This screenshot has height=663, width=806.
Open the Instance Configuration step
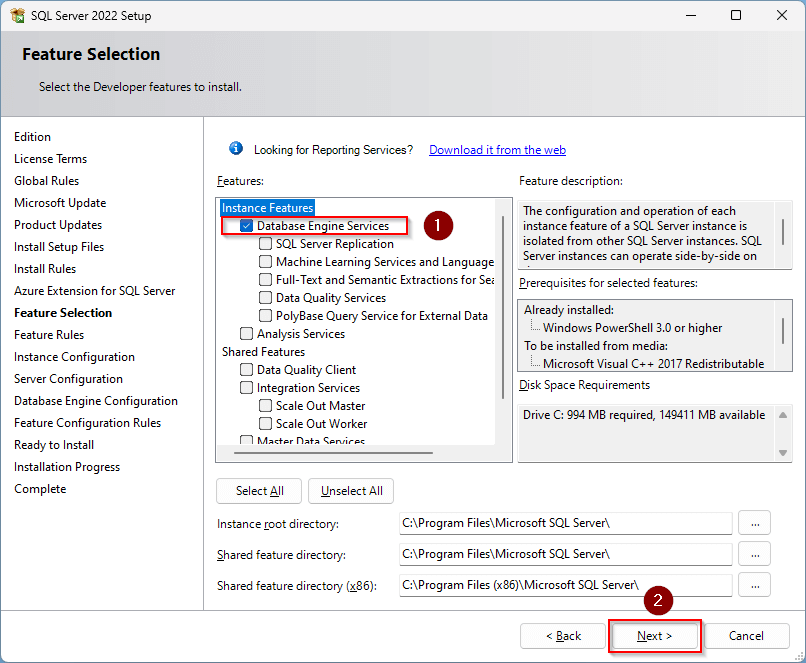74,357
